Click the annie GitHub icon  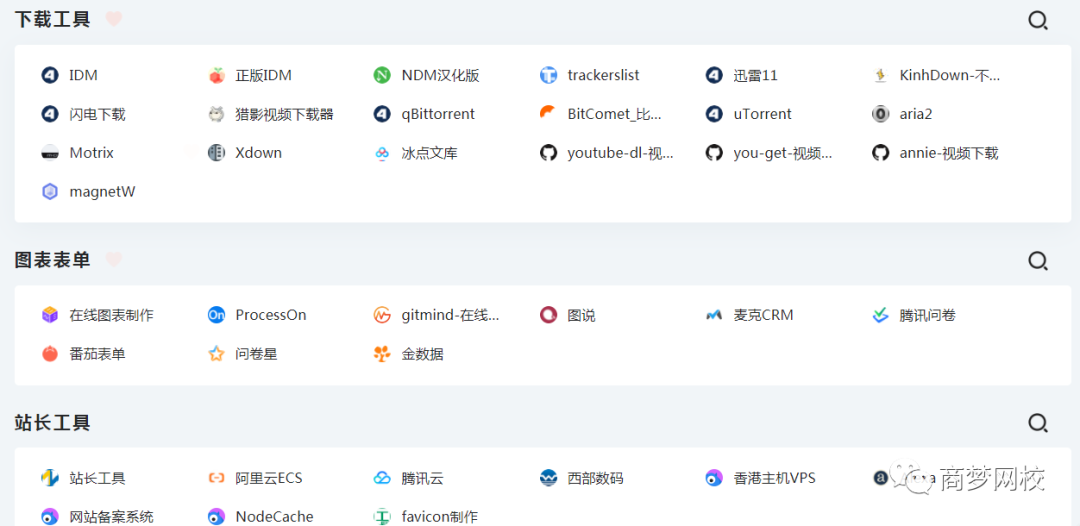[x=880, y=153]
